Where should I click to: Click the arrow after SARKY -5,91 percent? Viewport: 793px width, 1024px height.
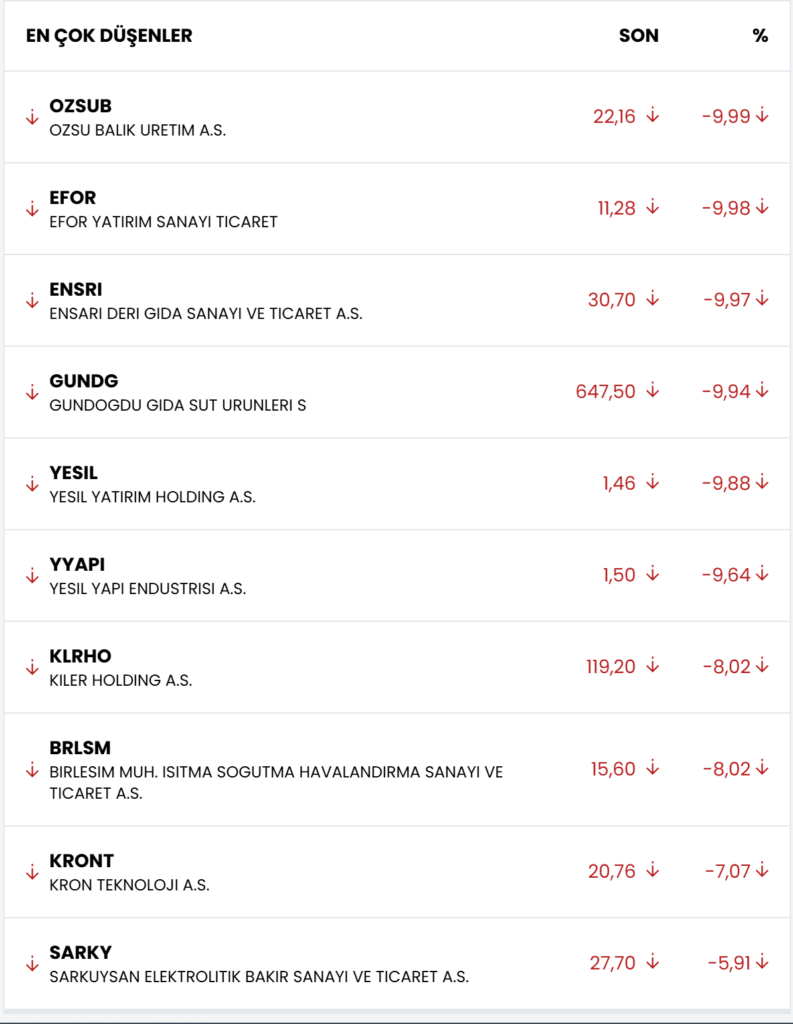point(763,963)
